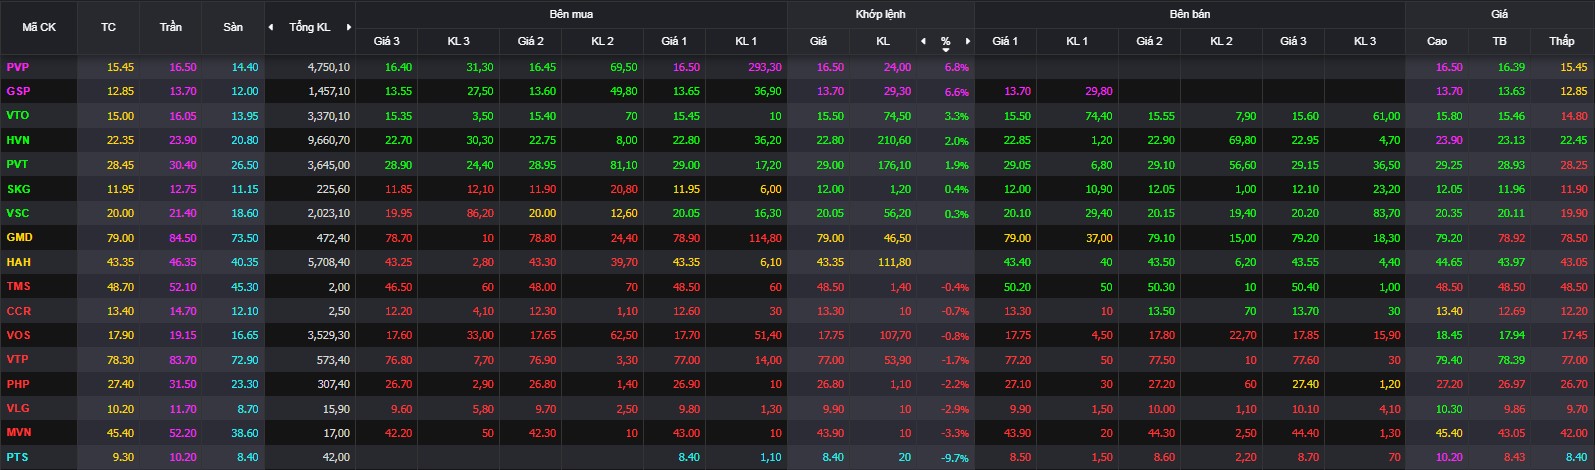Click VOS matched volume 107,70
This screenshot has width=1595, height=470.
[x=894, y=335]
